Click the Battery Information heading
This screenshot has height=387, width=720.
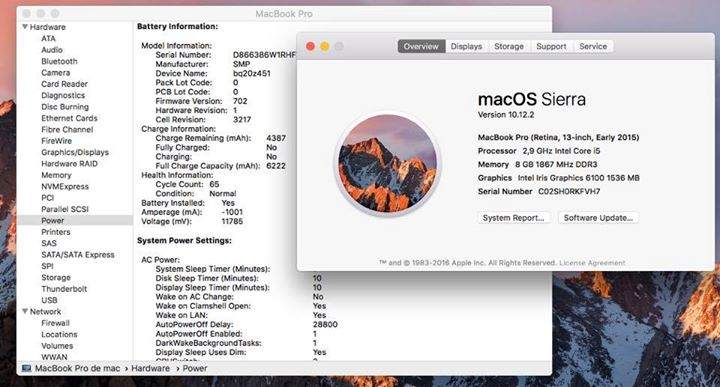[177, 27]
